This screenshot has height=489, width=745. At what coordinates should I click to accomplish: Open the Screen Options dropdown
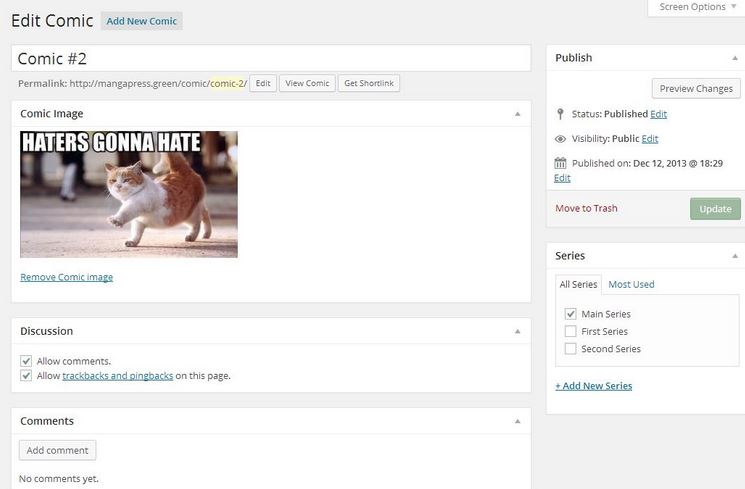(x=697, y=7)
